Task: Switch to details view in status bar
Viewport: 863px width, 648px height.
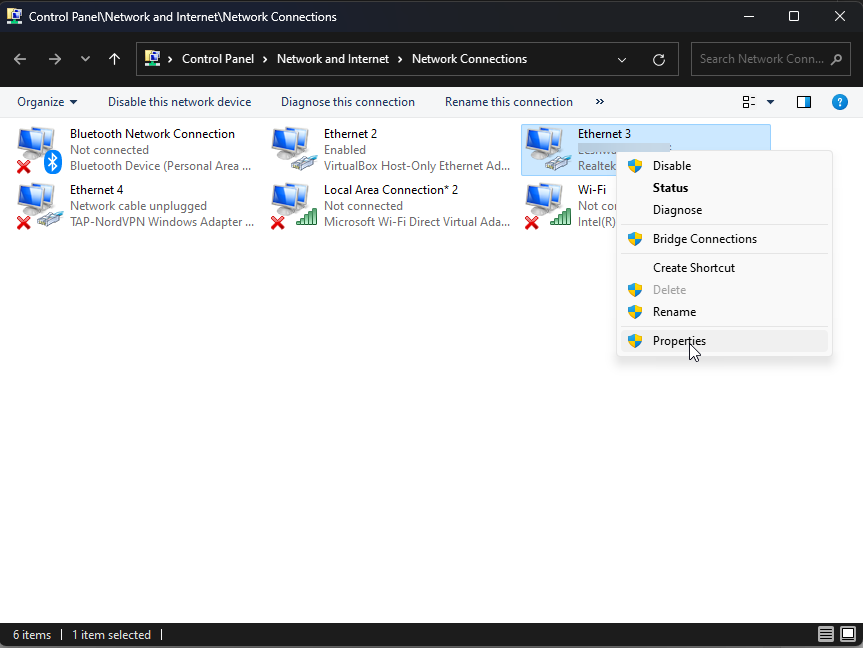Action: [826, 634]
